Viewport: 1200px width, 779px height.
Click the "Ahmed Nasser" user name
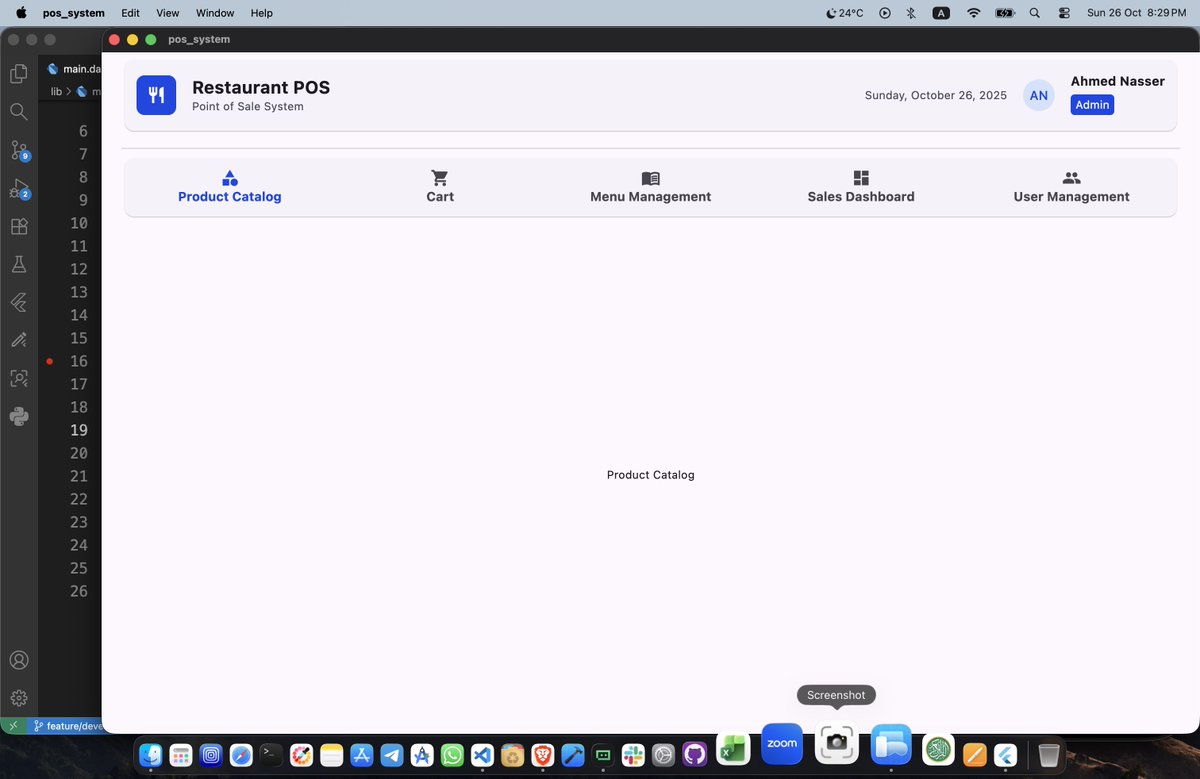1118,81
